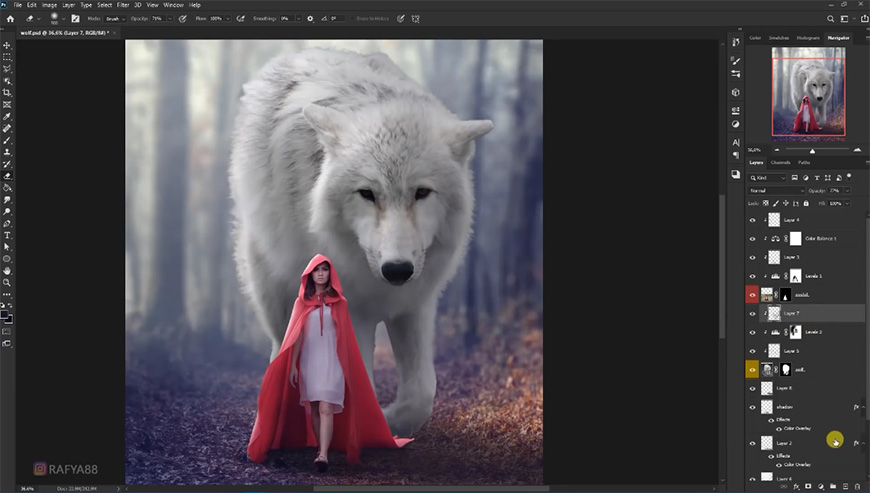The image size is (870, 493).
Task: Open the Window menu
Action: (x=173, y=5)
